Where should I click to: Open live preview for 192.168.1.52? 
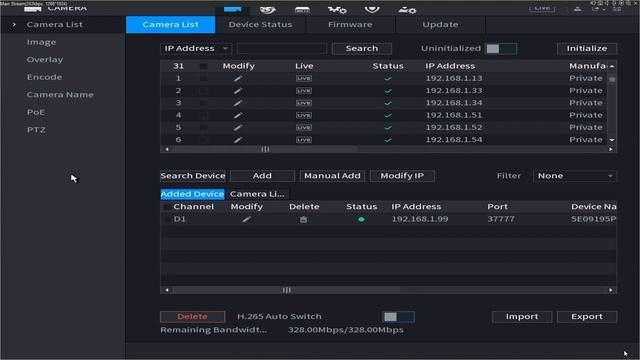point(304,127)
